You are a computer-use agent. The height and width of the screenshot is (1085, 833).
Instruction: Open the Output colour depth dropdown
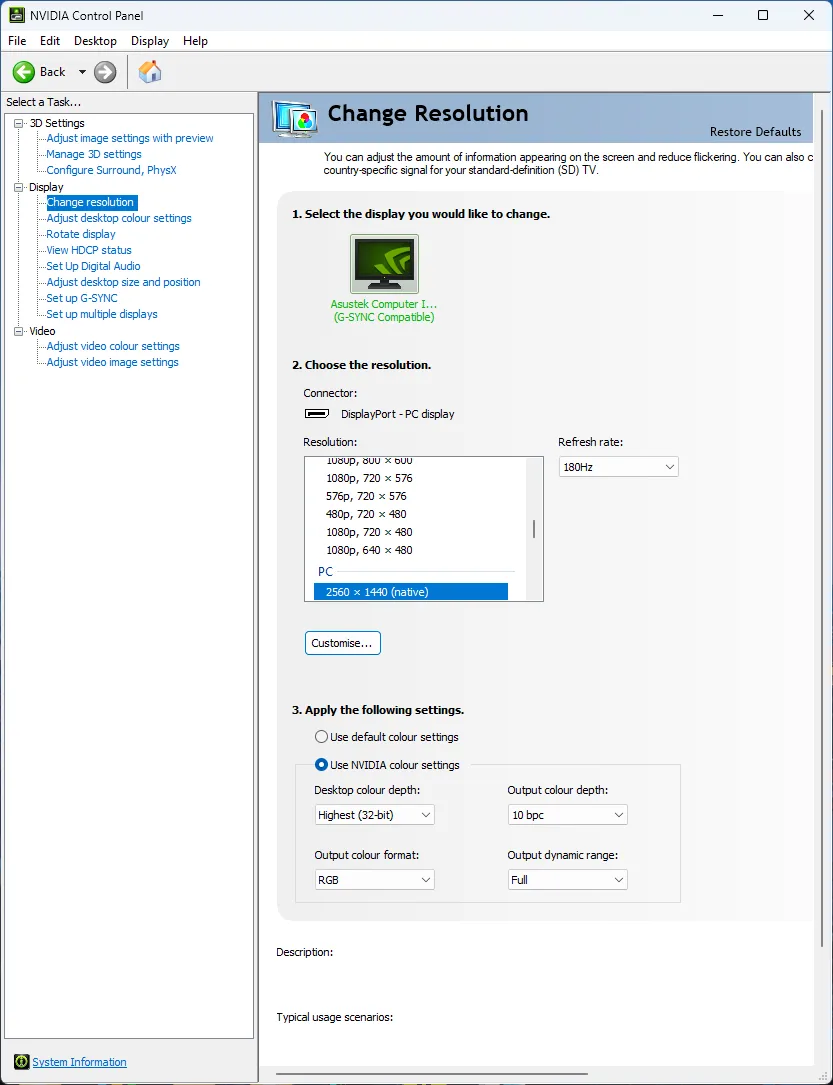[x=567, y=815]
